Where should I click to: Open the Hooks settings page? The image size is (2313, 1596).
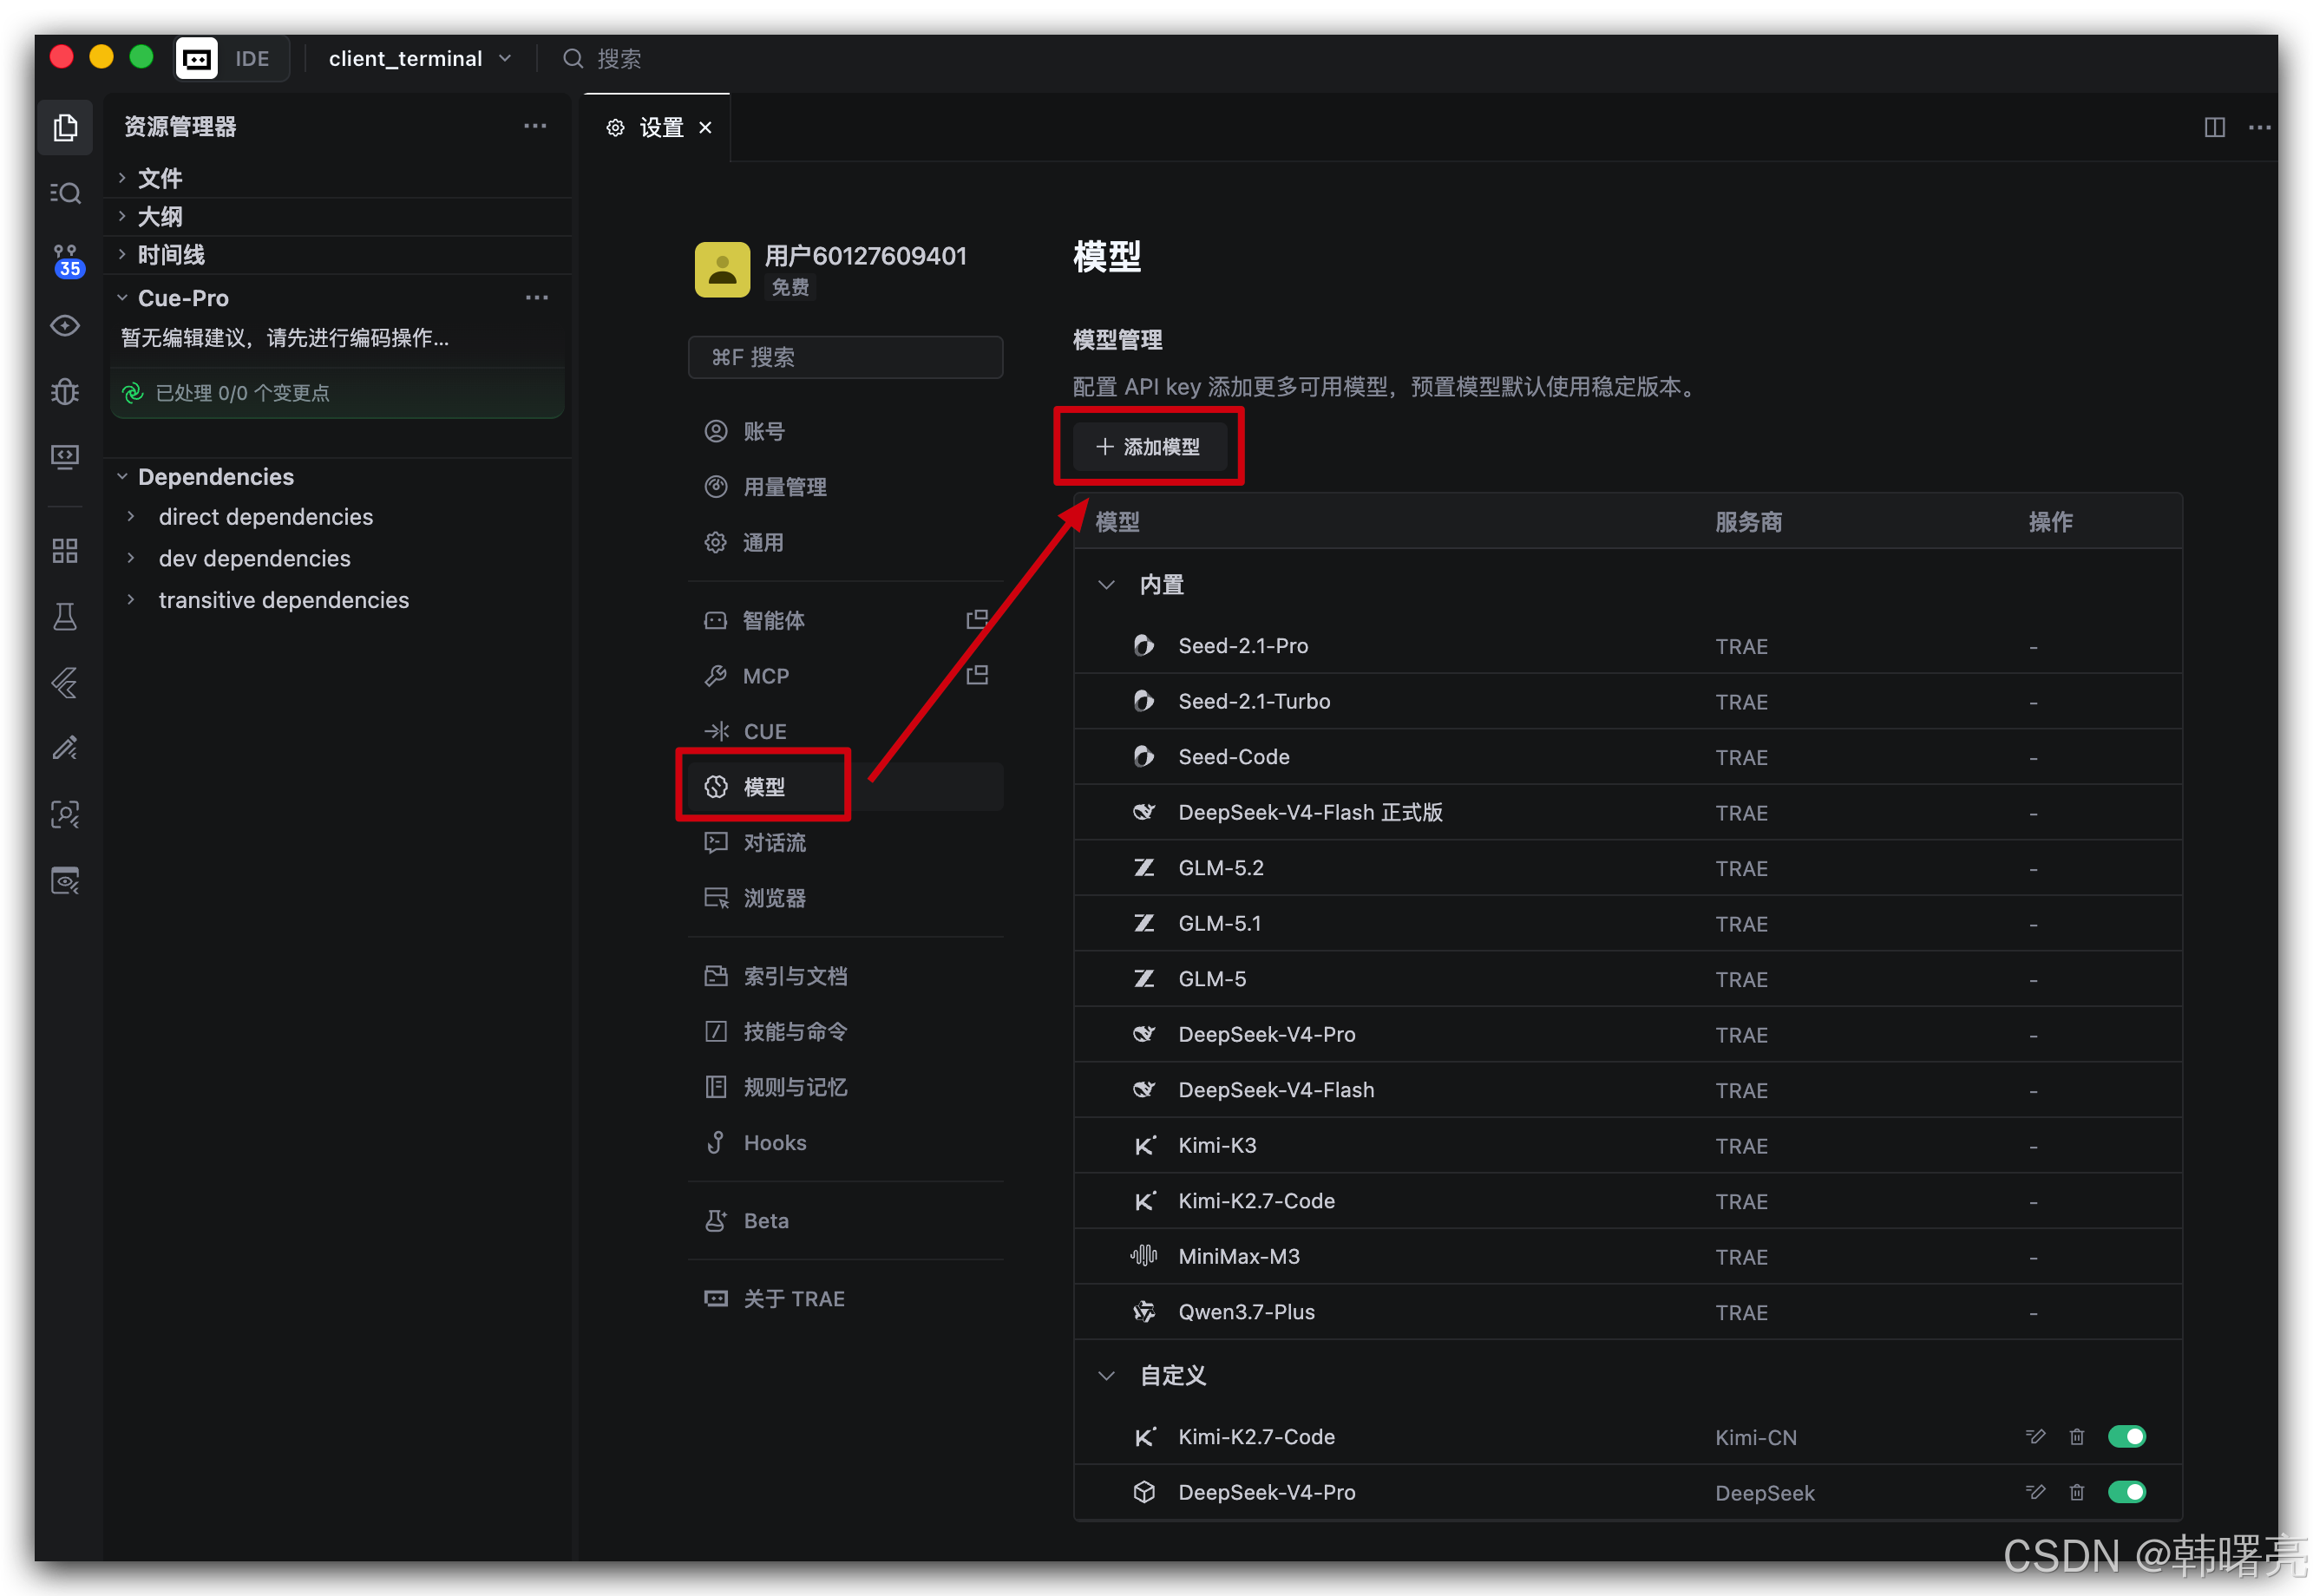tap(845, 1142)
